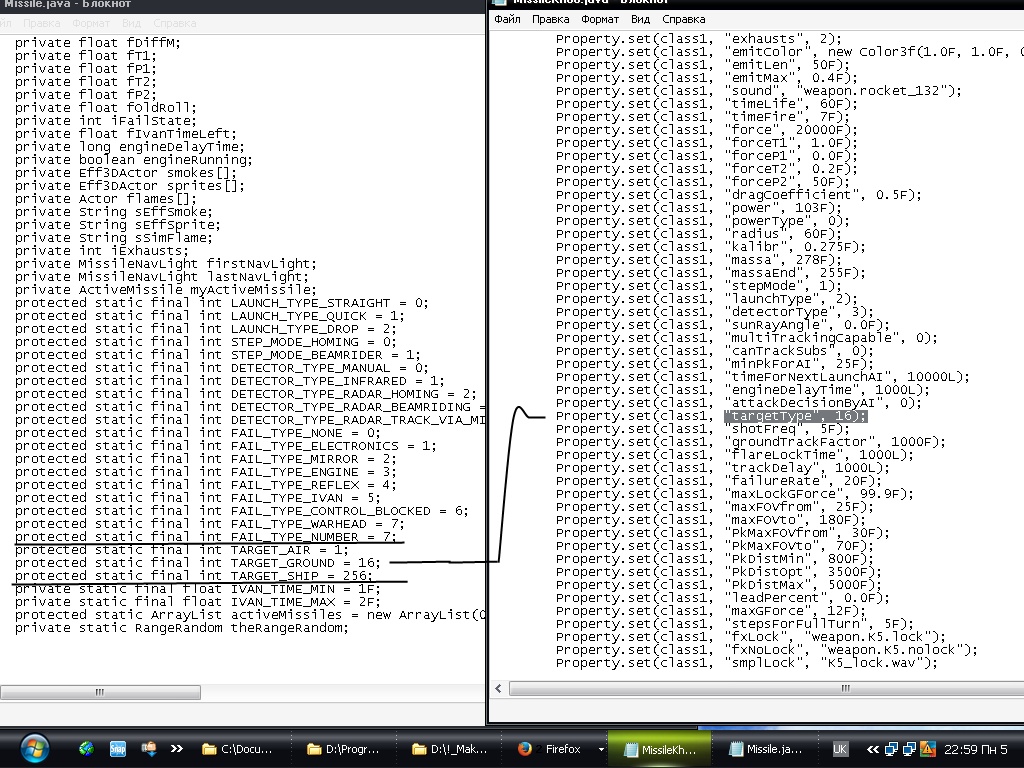The height and width of the screenshot is (768, 1024).
Task: Click the STEP_MODE_BEAMRIDER = 1 line
Action: click(217, 355)
